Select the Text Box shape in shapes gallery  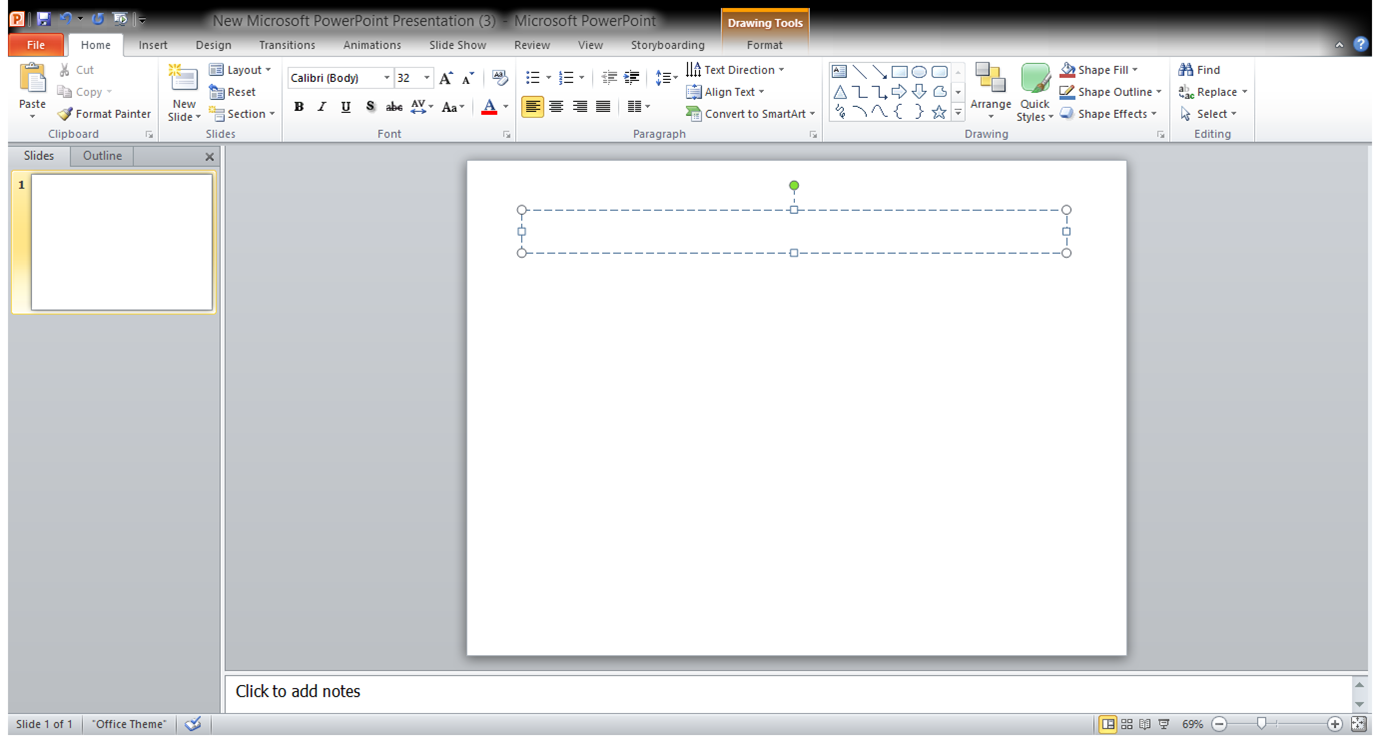coord(839,72)
